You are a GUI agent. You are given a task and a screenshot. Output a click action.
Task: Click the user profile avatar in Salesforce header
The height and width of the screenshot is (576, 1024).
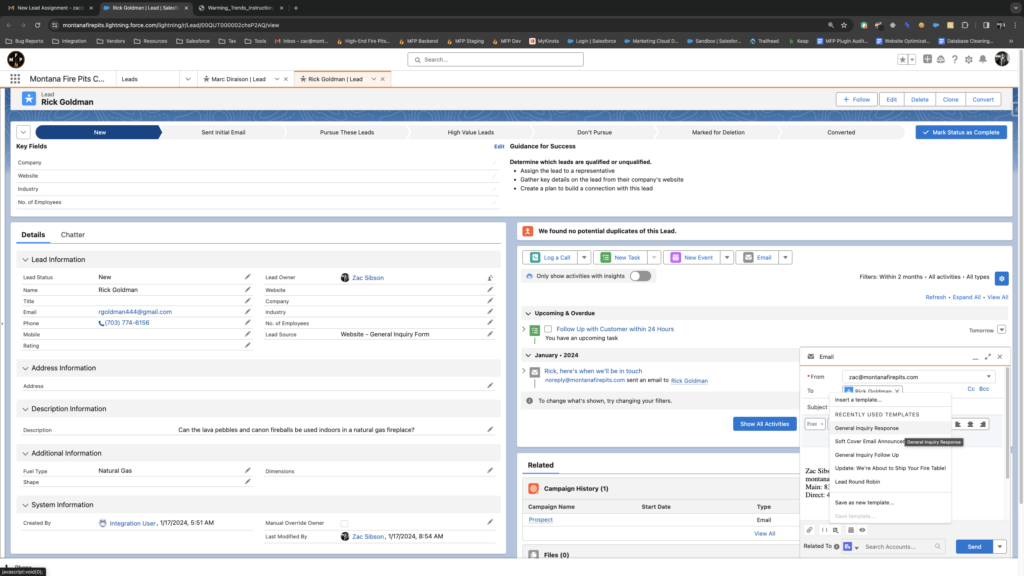click(1002, 59)
